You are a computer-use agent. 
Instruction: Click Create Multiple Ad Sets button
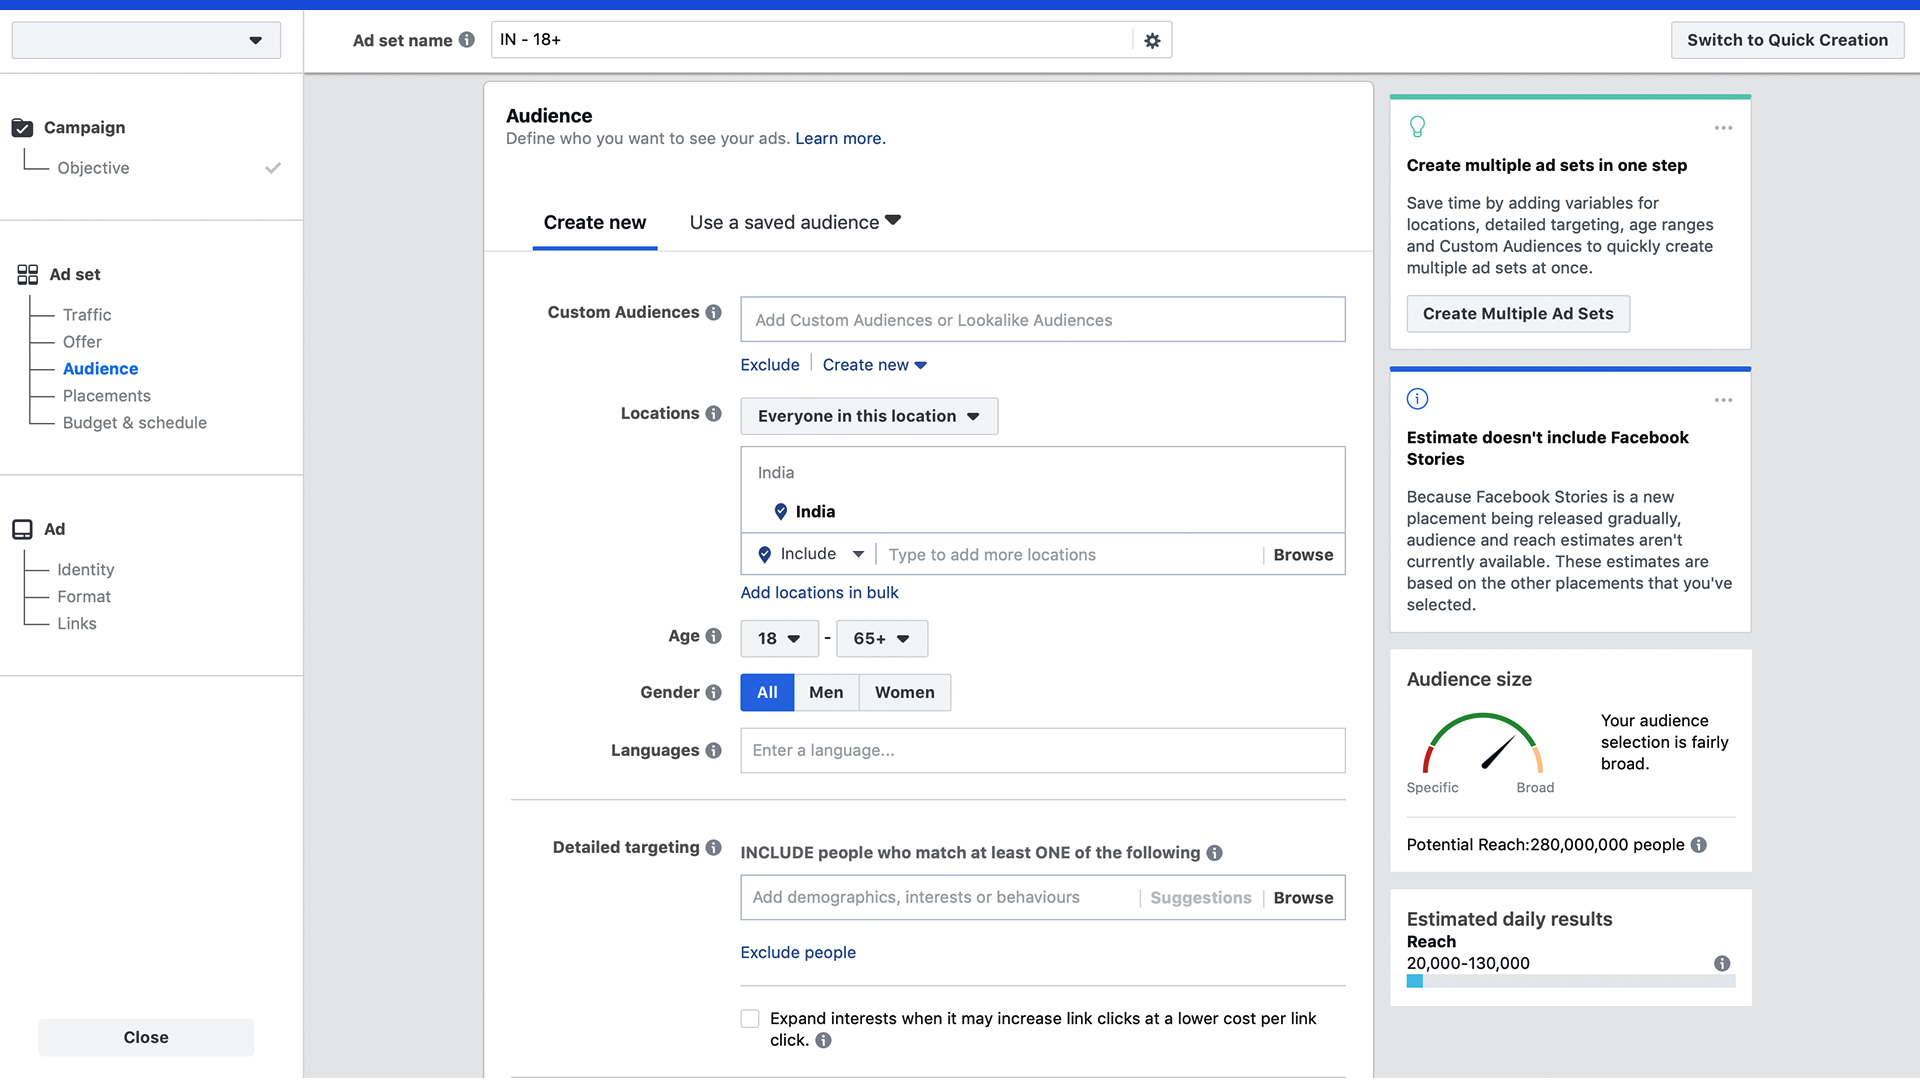click(x=1517, y=314)
